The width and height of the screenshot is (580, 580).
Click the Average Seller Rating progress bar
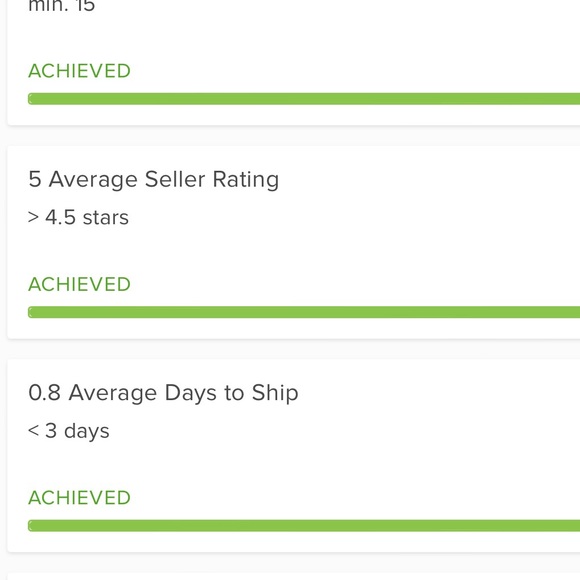(304, 312)
